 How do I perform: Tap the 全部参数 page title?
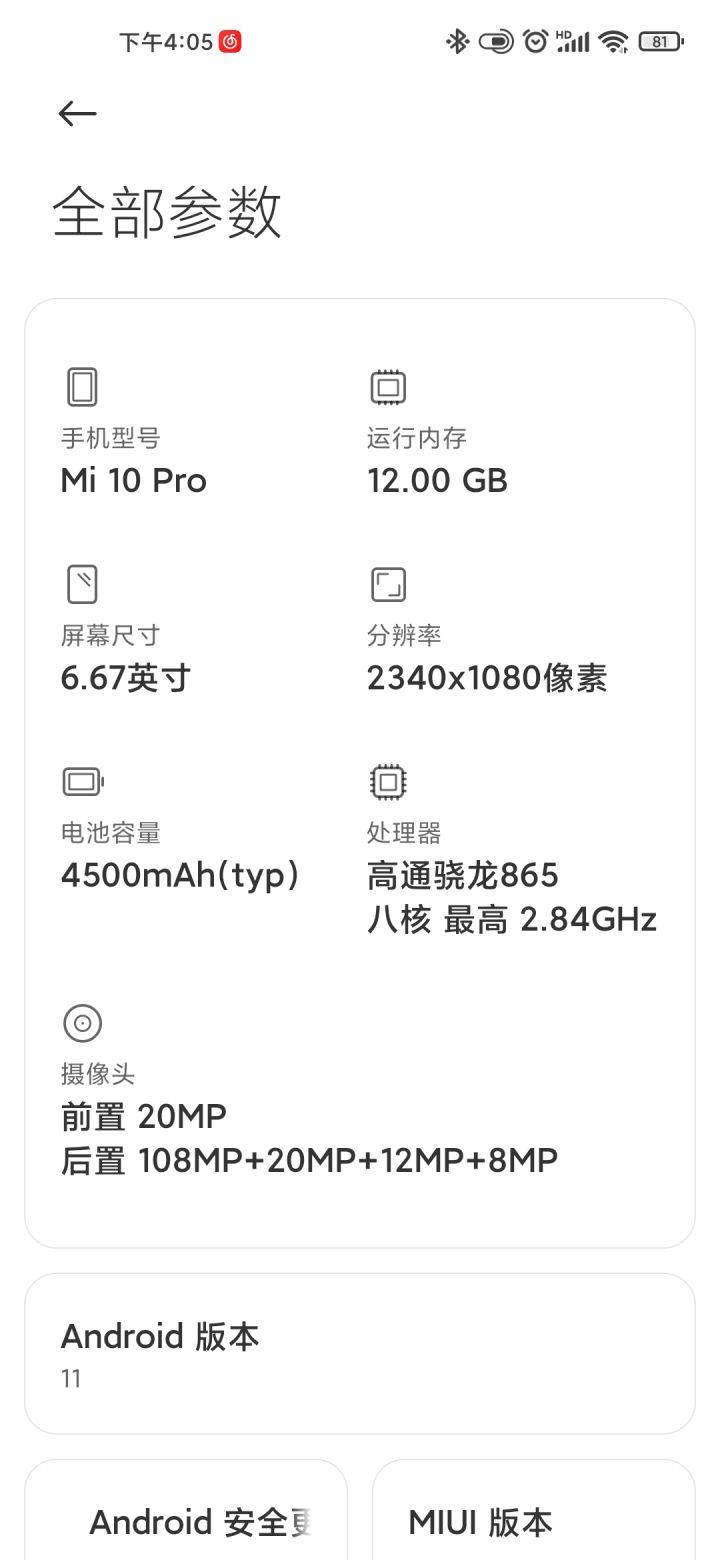[167, 212]
